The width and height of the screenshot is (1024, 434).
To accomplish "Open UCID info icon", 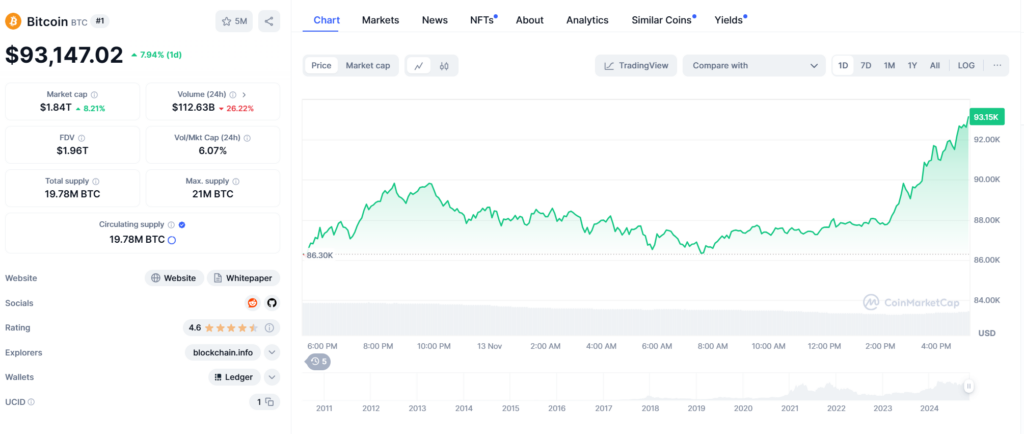I will click(x=31, y=402).
